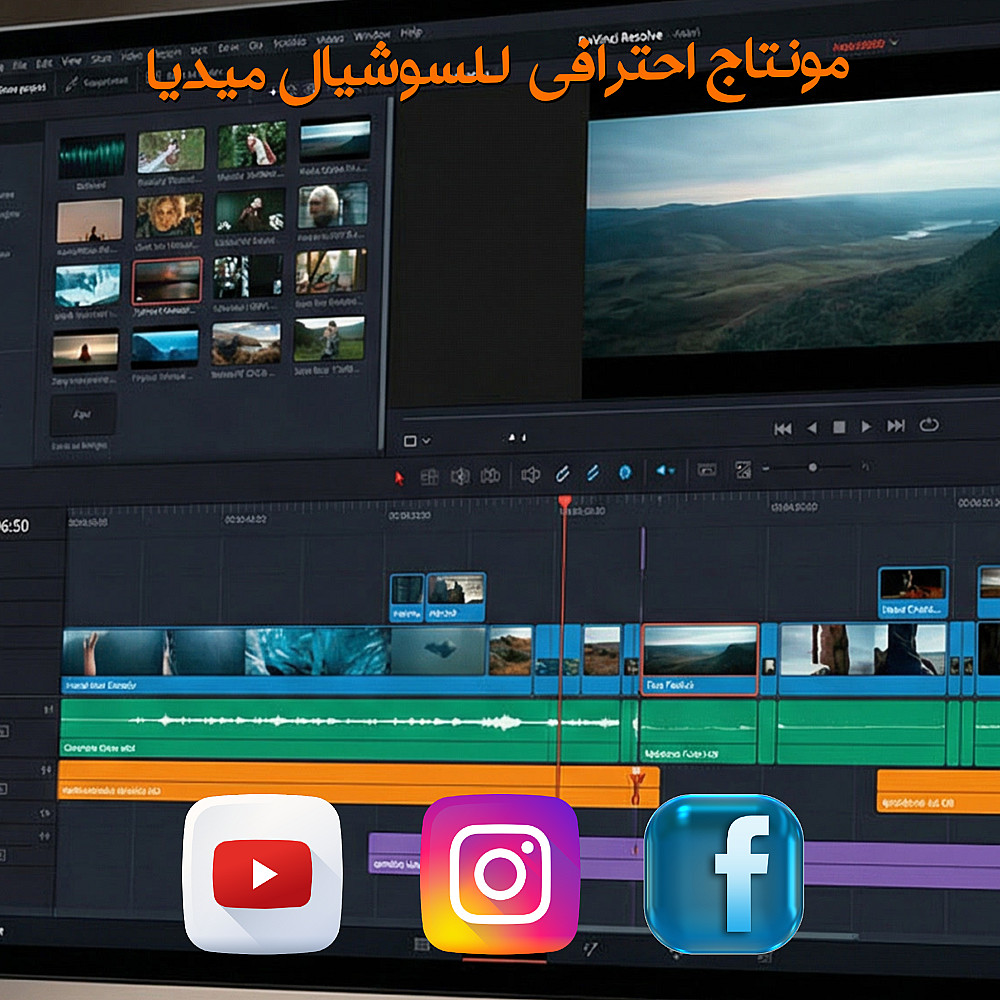Click the zoom-to-fit timeline icon
Image resolution: width=1000 pixels, height=1000 pixels.
pyautogui.click(x=743, y=470)
